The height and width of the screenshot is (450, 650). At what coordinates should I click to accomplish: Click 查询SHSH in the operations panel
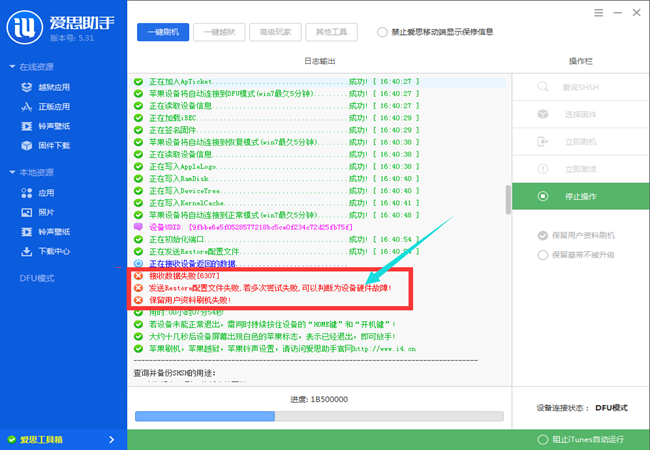click(580, 87)
